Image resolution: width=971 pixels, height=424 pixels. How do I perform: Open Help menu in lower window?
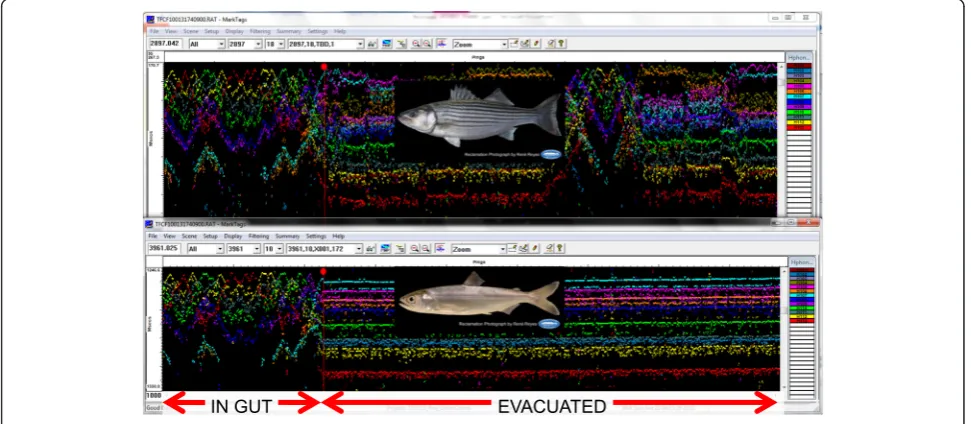tap(338, 236)
